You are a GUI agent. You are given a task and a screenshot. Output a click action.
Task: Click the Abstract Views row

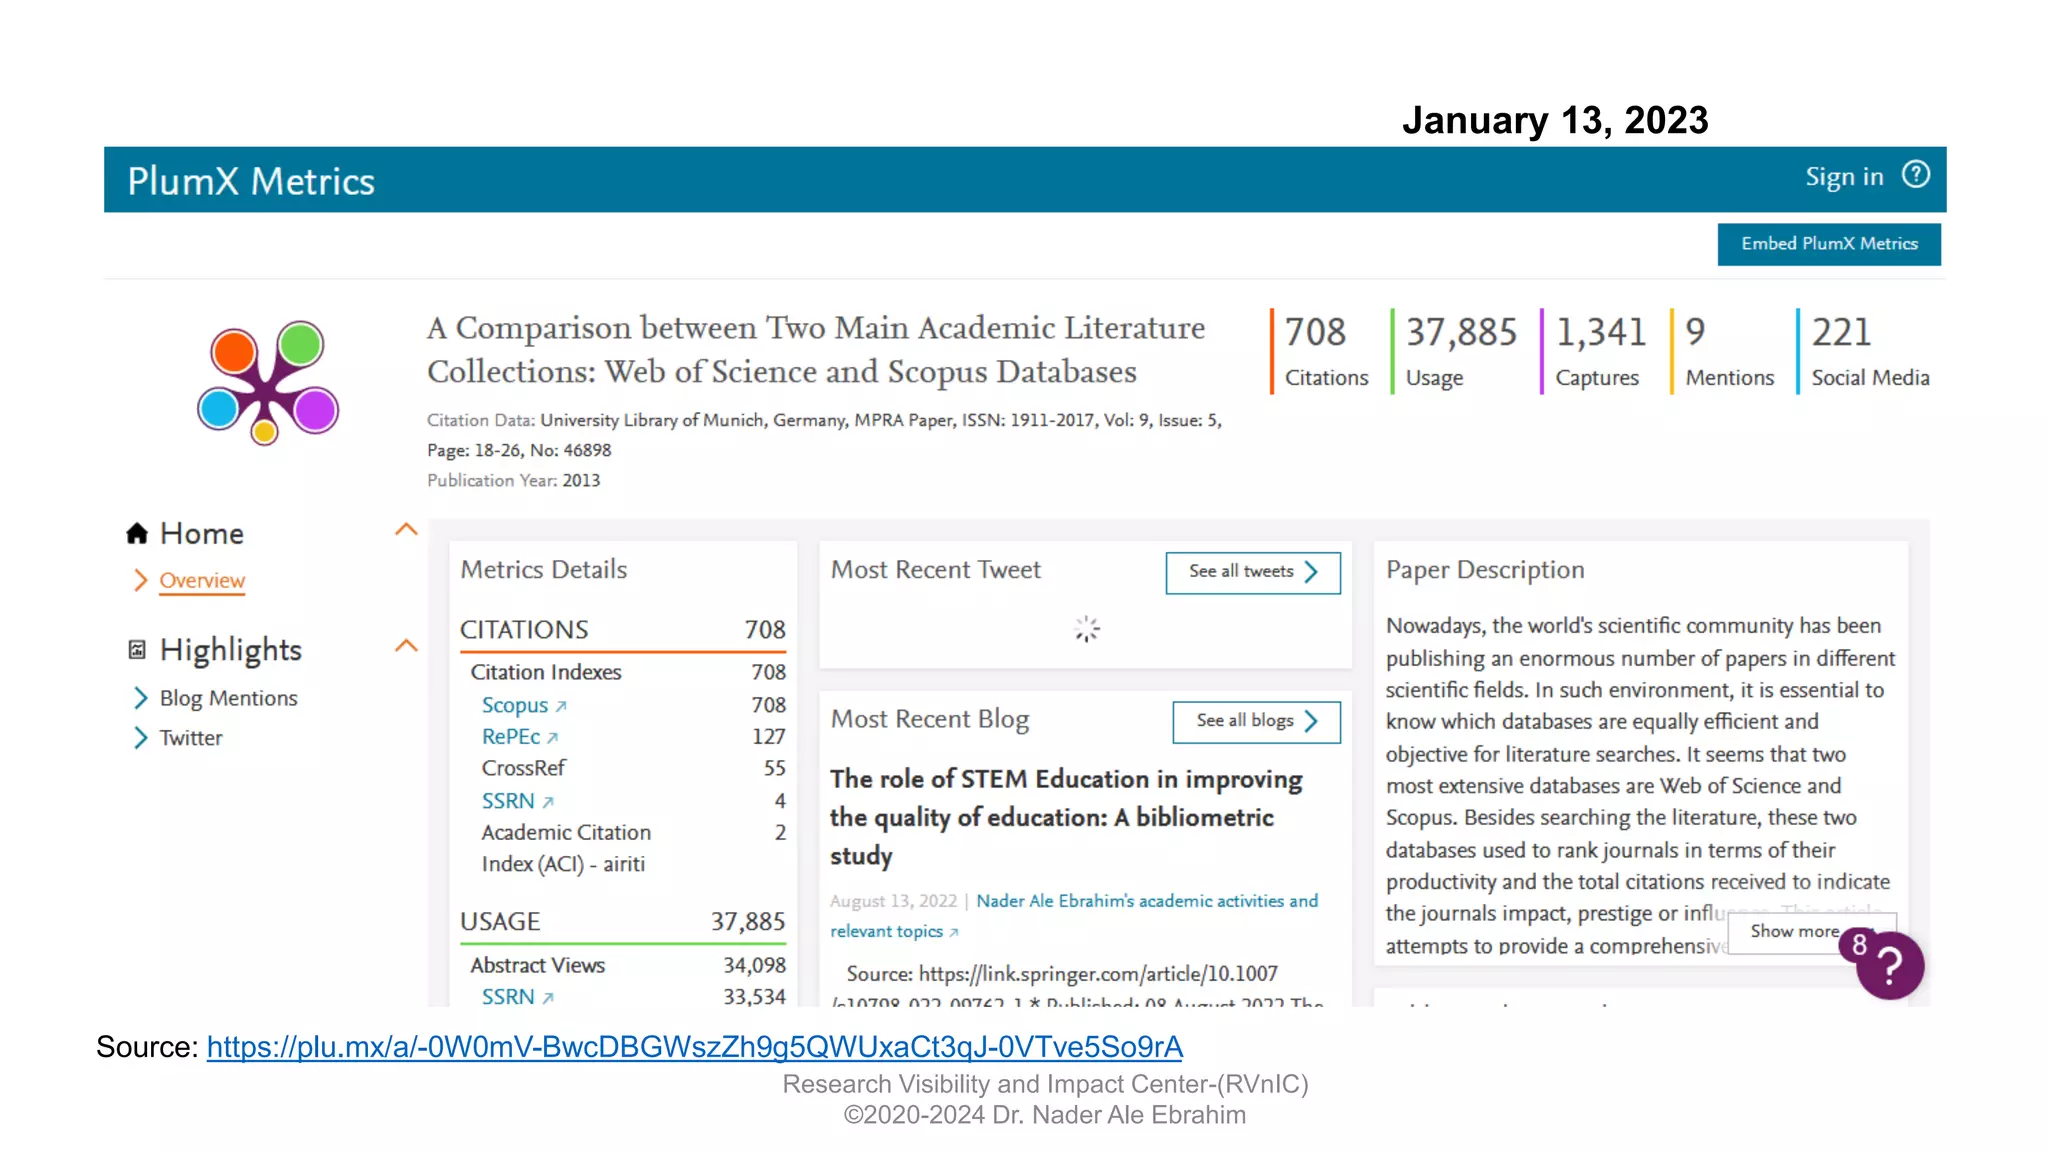click(x=628, y=965)
